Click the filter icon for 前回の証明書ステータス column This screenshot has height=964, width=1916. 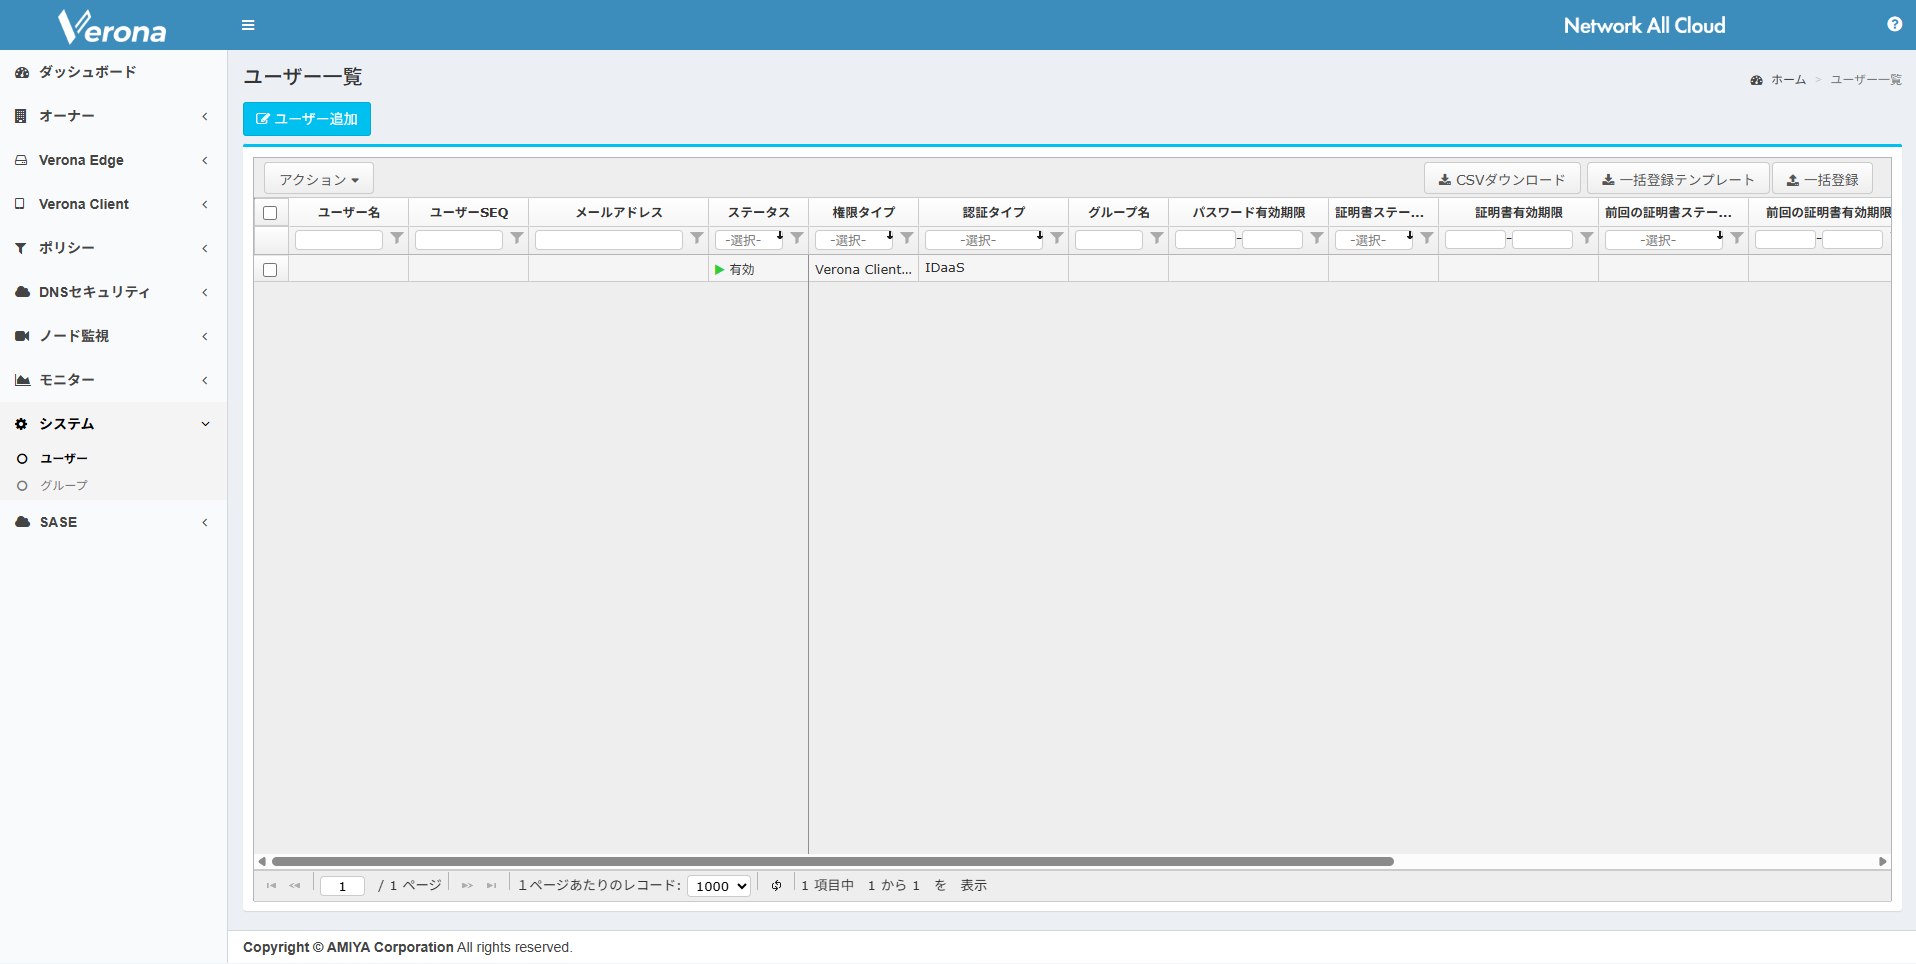pyautogui.click(x=1737, y=238)
